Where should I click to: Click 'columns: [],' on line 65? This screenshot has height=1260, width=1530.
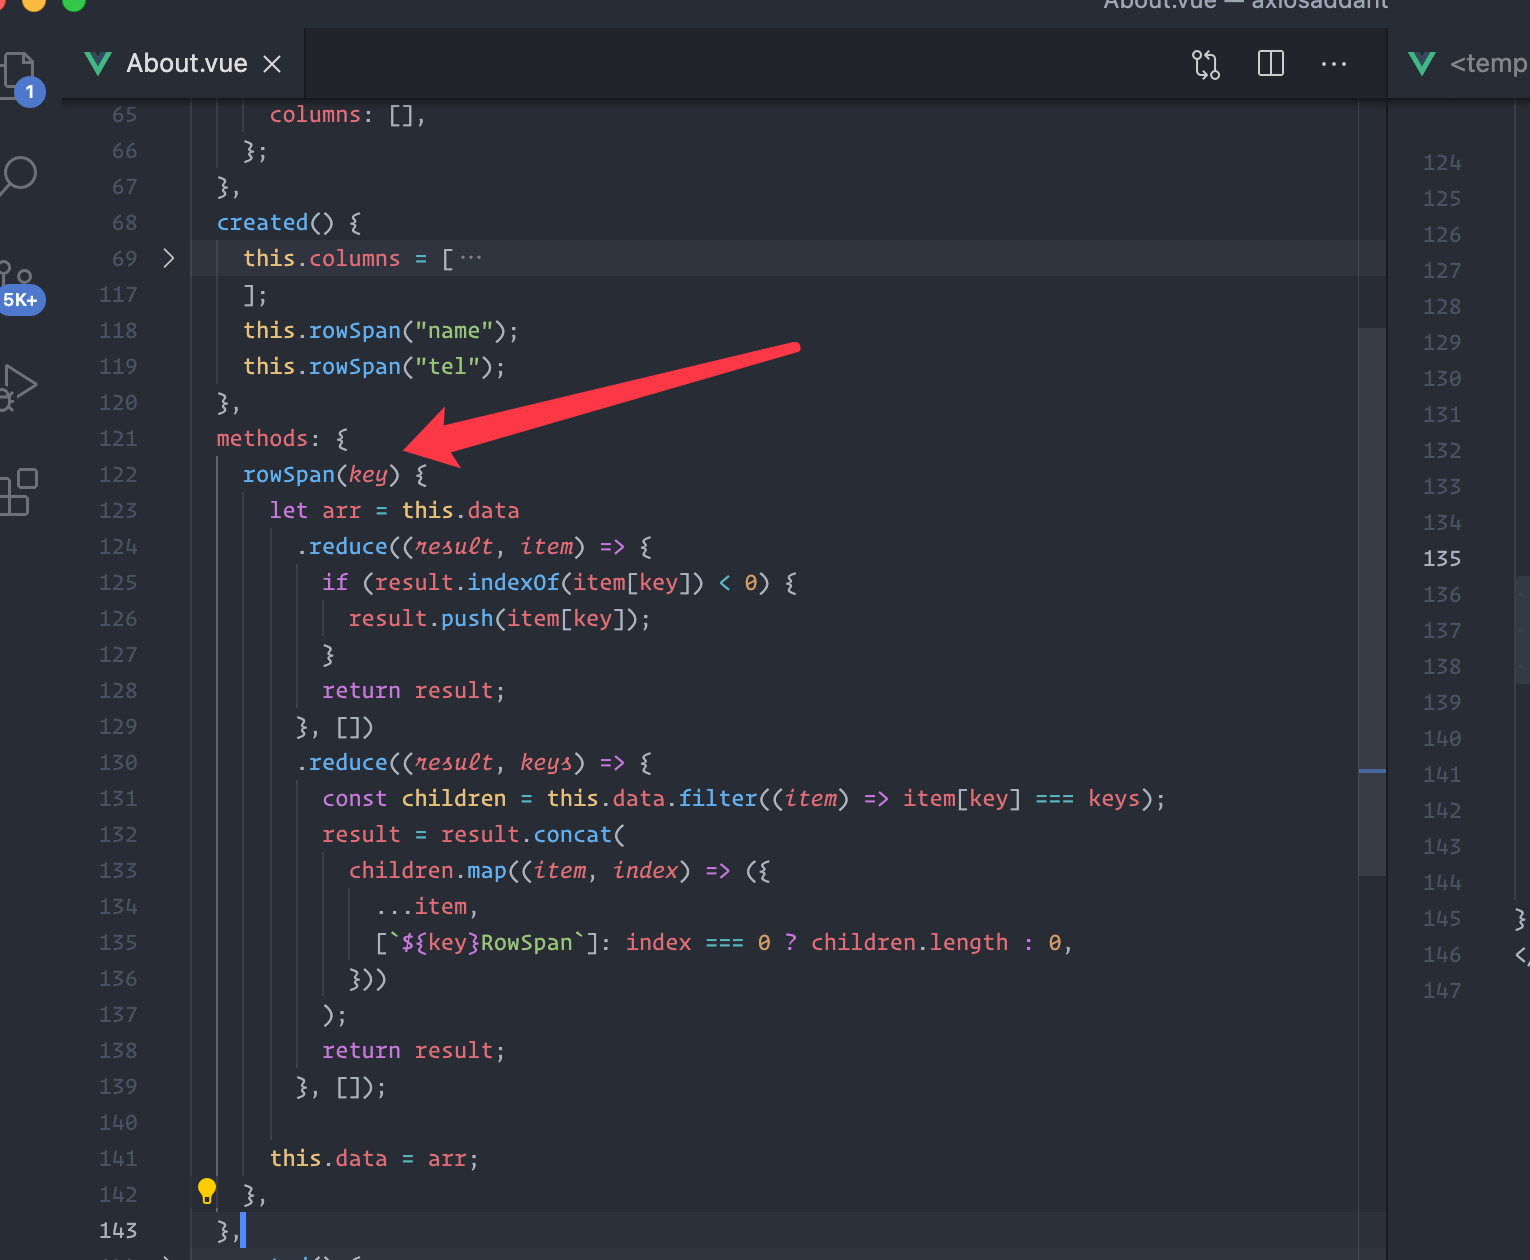(x=348, y=115)
